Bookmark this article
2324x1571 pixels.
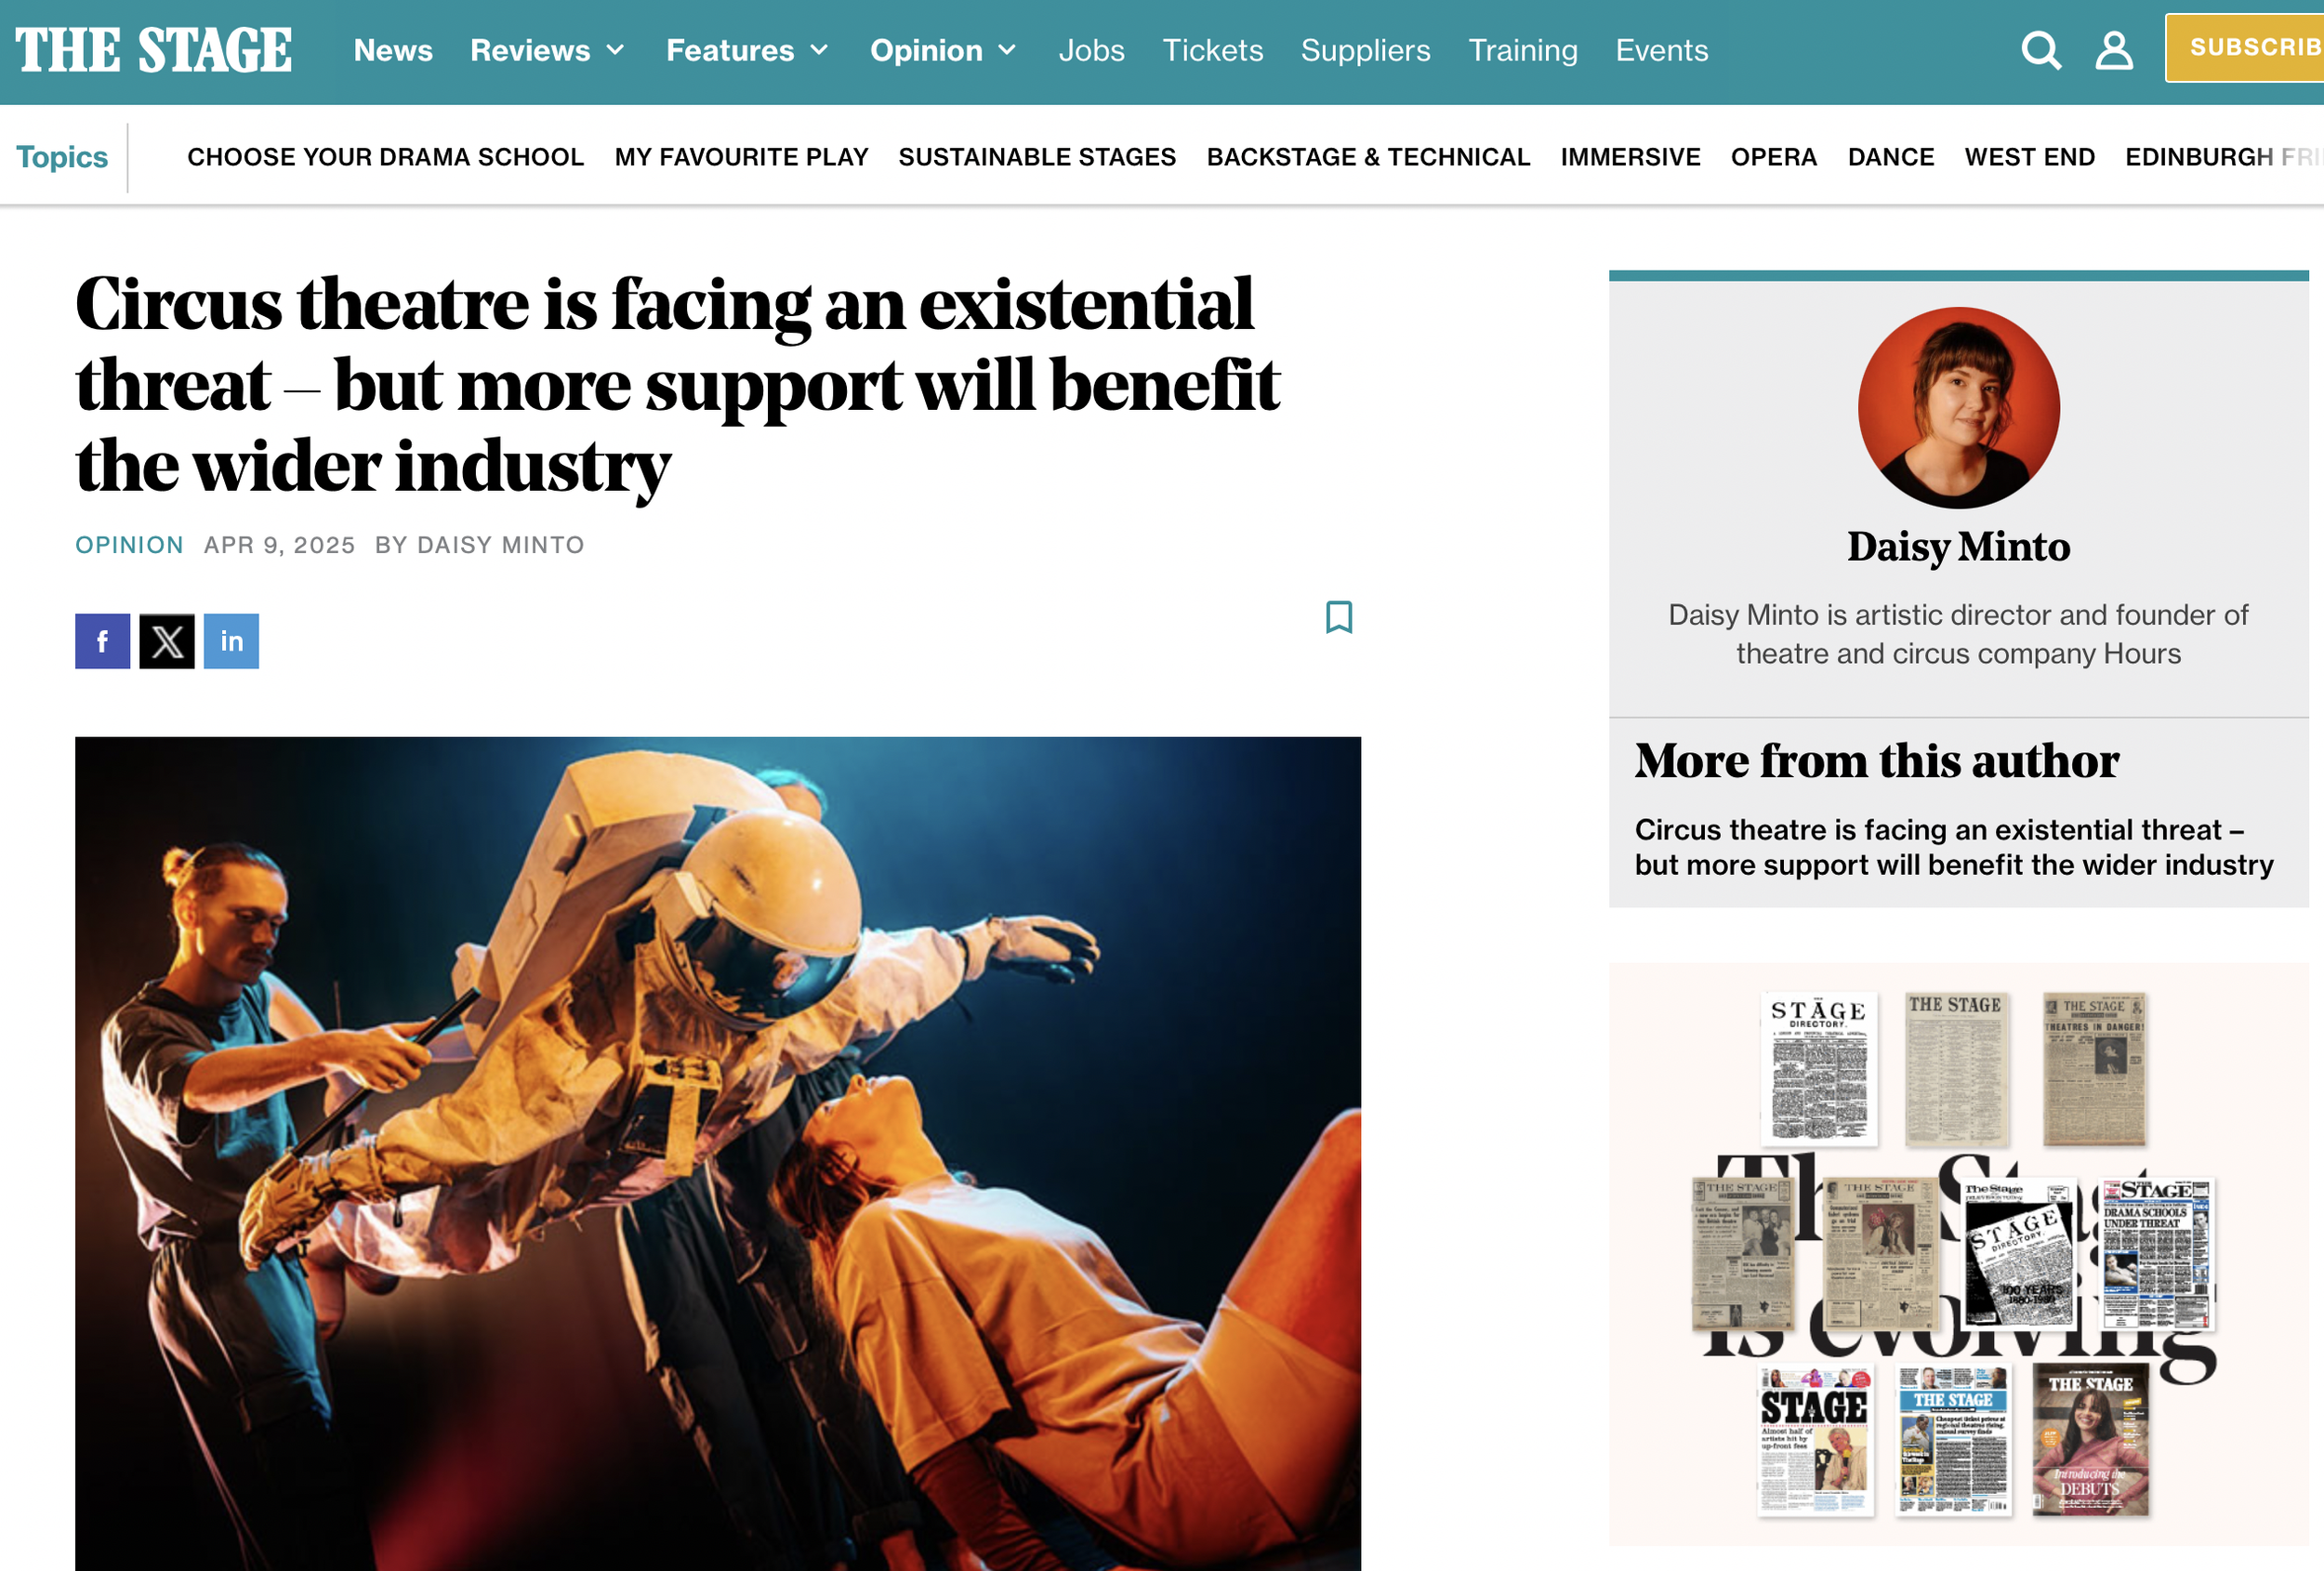coord(1338,617)
